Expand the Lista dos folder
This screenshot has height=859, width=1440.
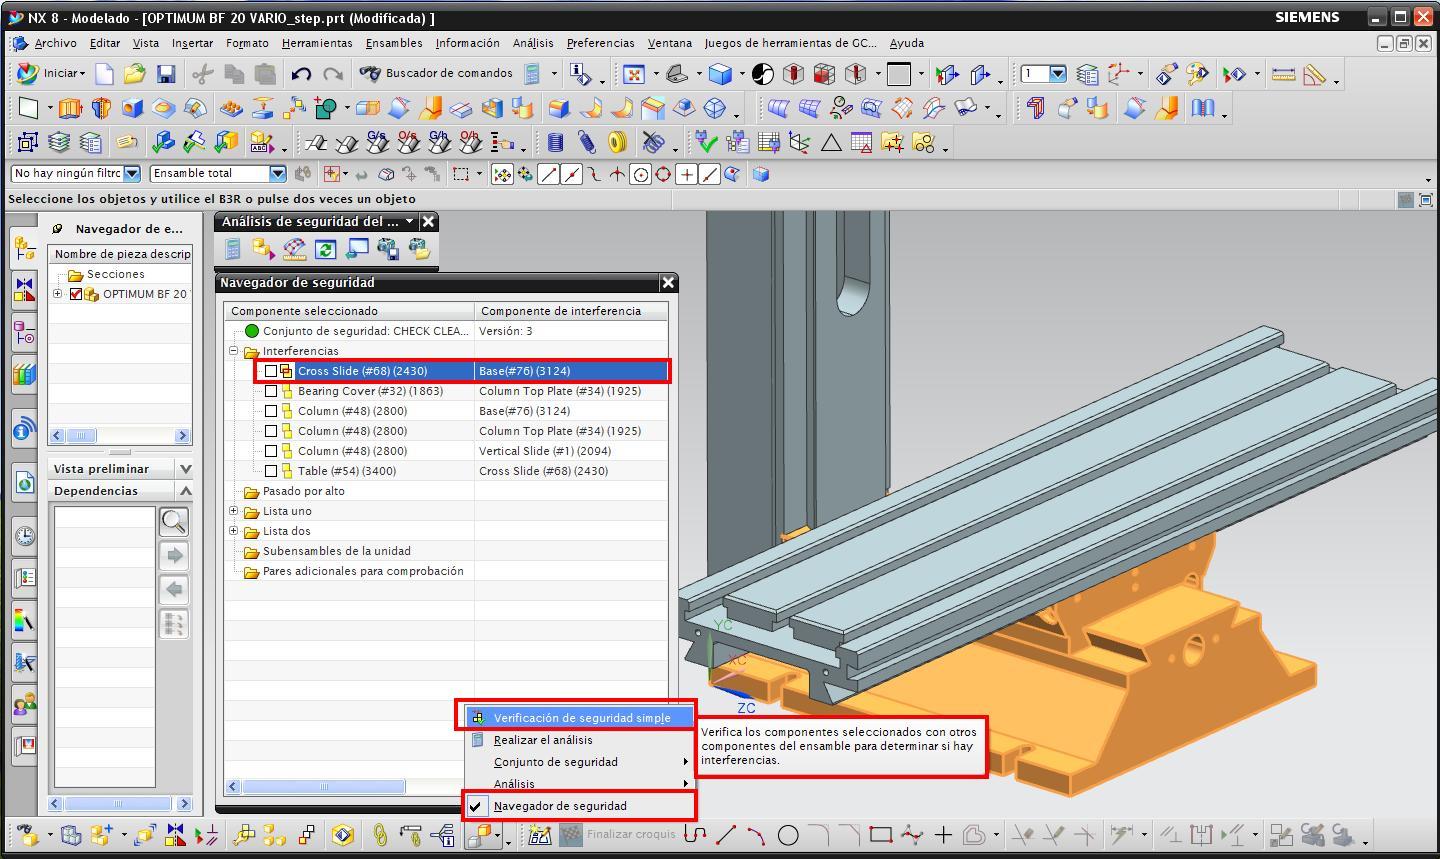click(x=234, y=531)
